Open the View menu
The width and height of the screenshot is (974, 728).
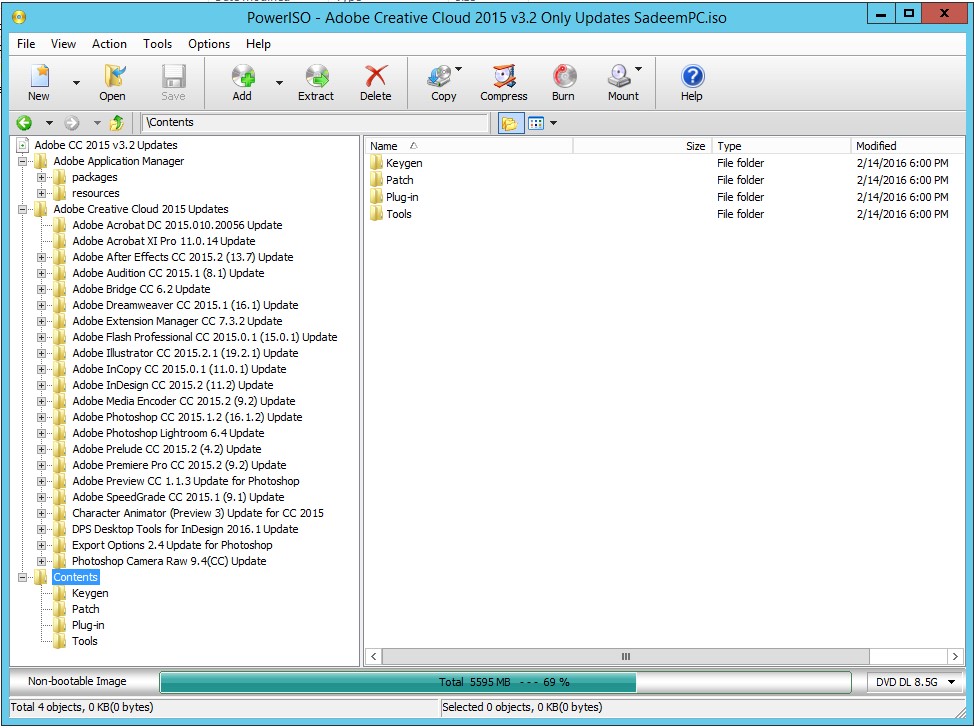coord(63,44)
